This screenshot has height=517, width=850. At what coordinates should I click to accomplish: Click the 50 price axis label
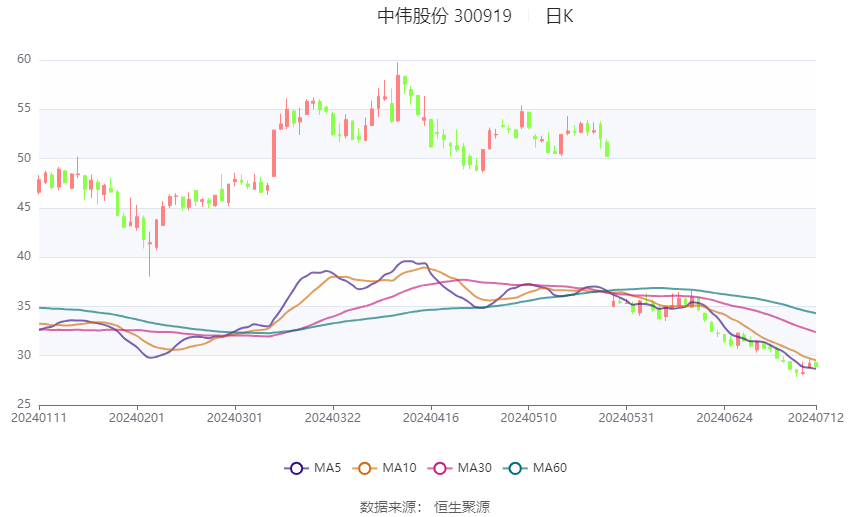(24, 158)
